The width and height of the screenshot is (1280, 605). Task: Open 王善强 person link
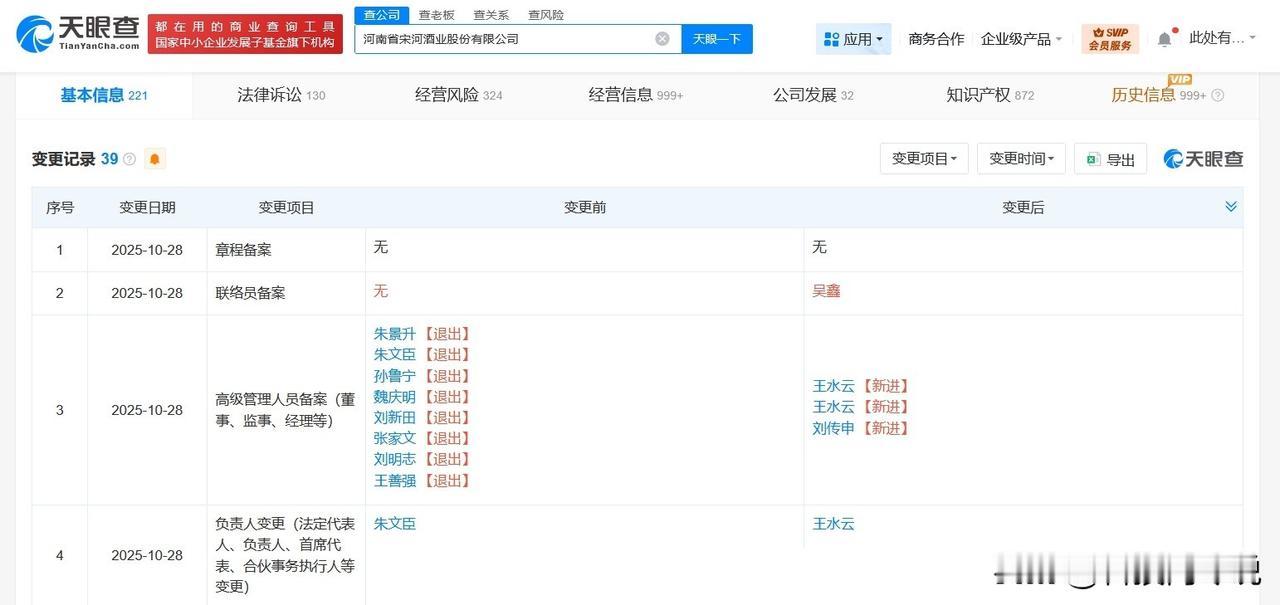395,481
